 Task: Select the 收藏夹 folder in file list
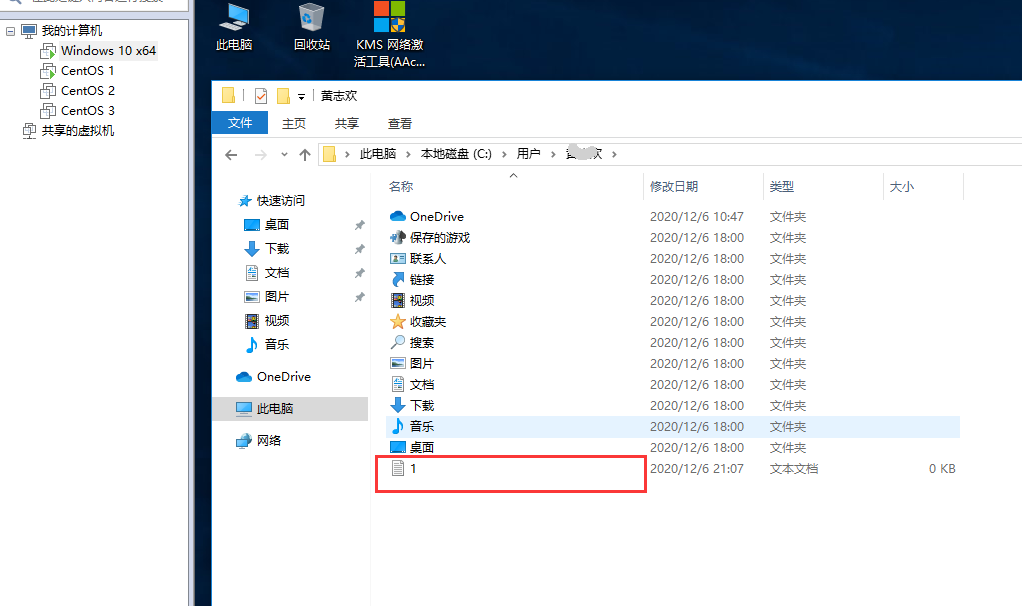[428, 322]
